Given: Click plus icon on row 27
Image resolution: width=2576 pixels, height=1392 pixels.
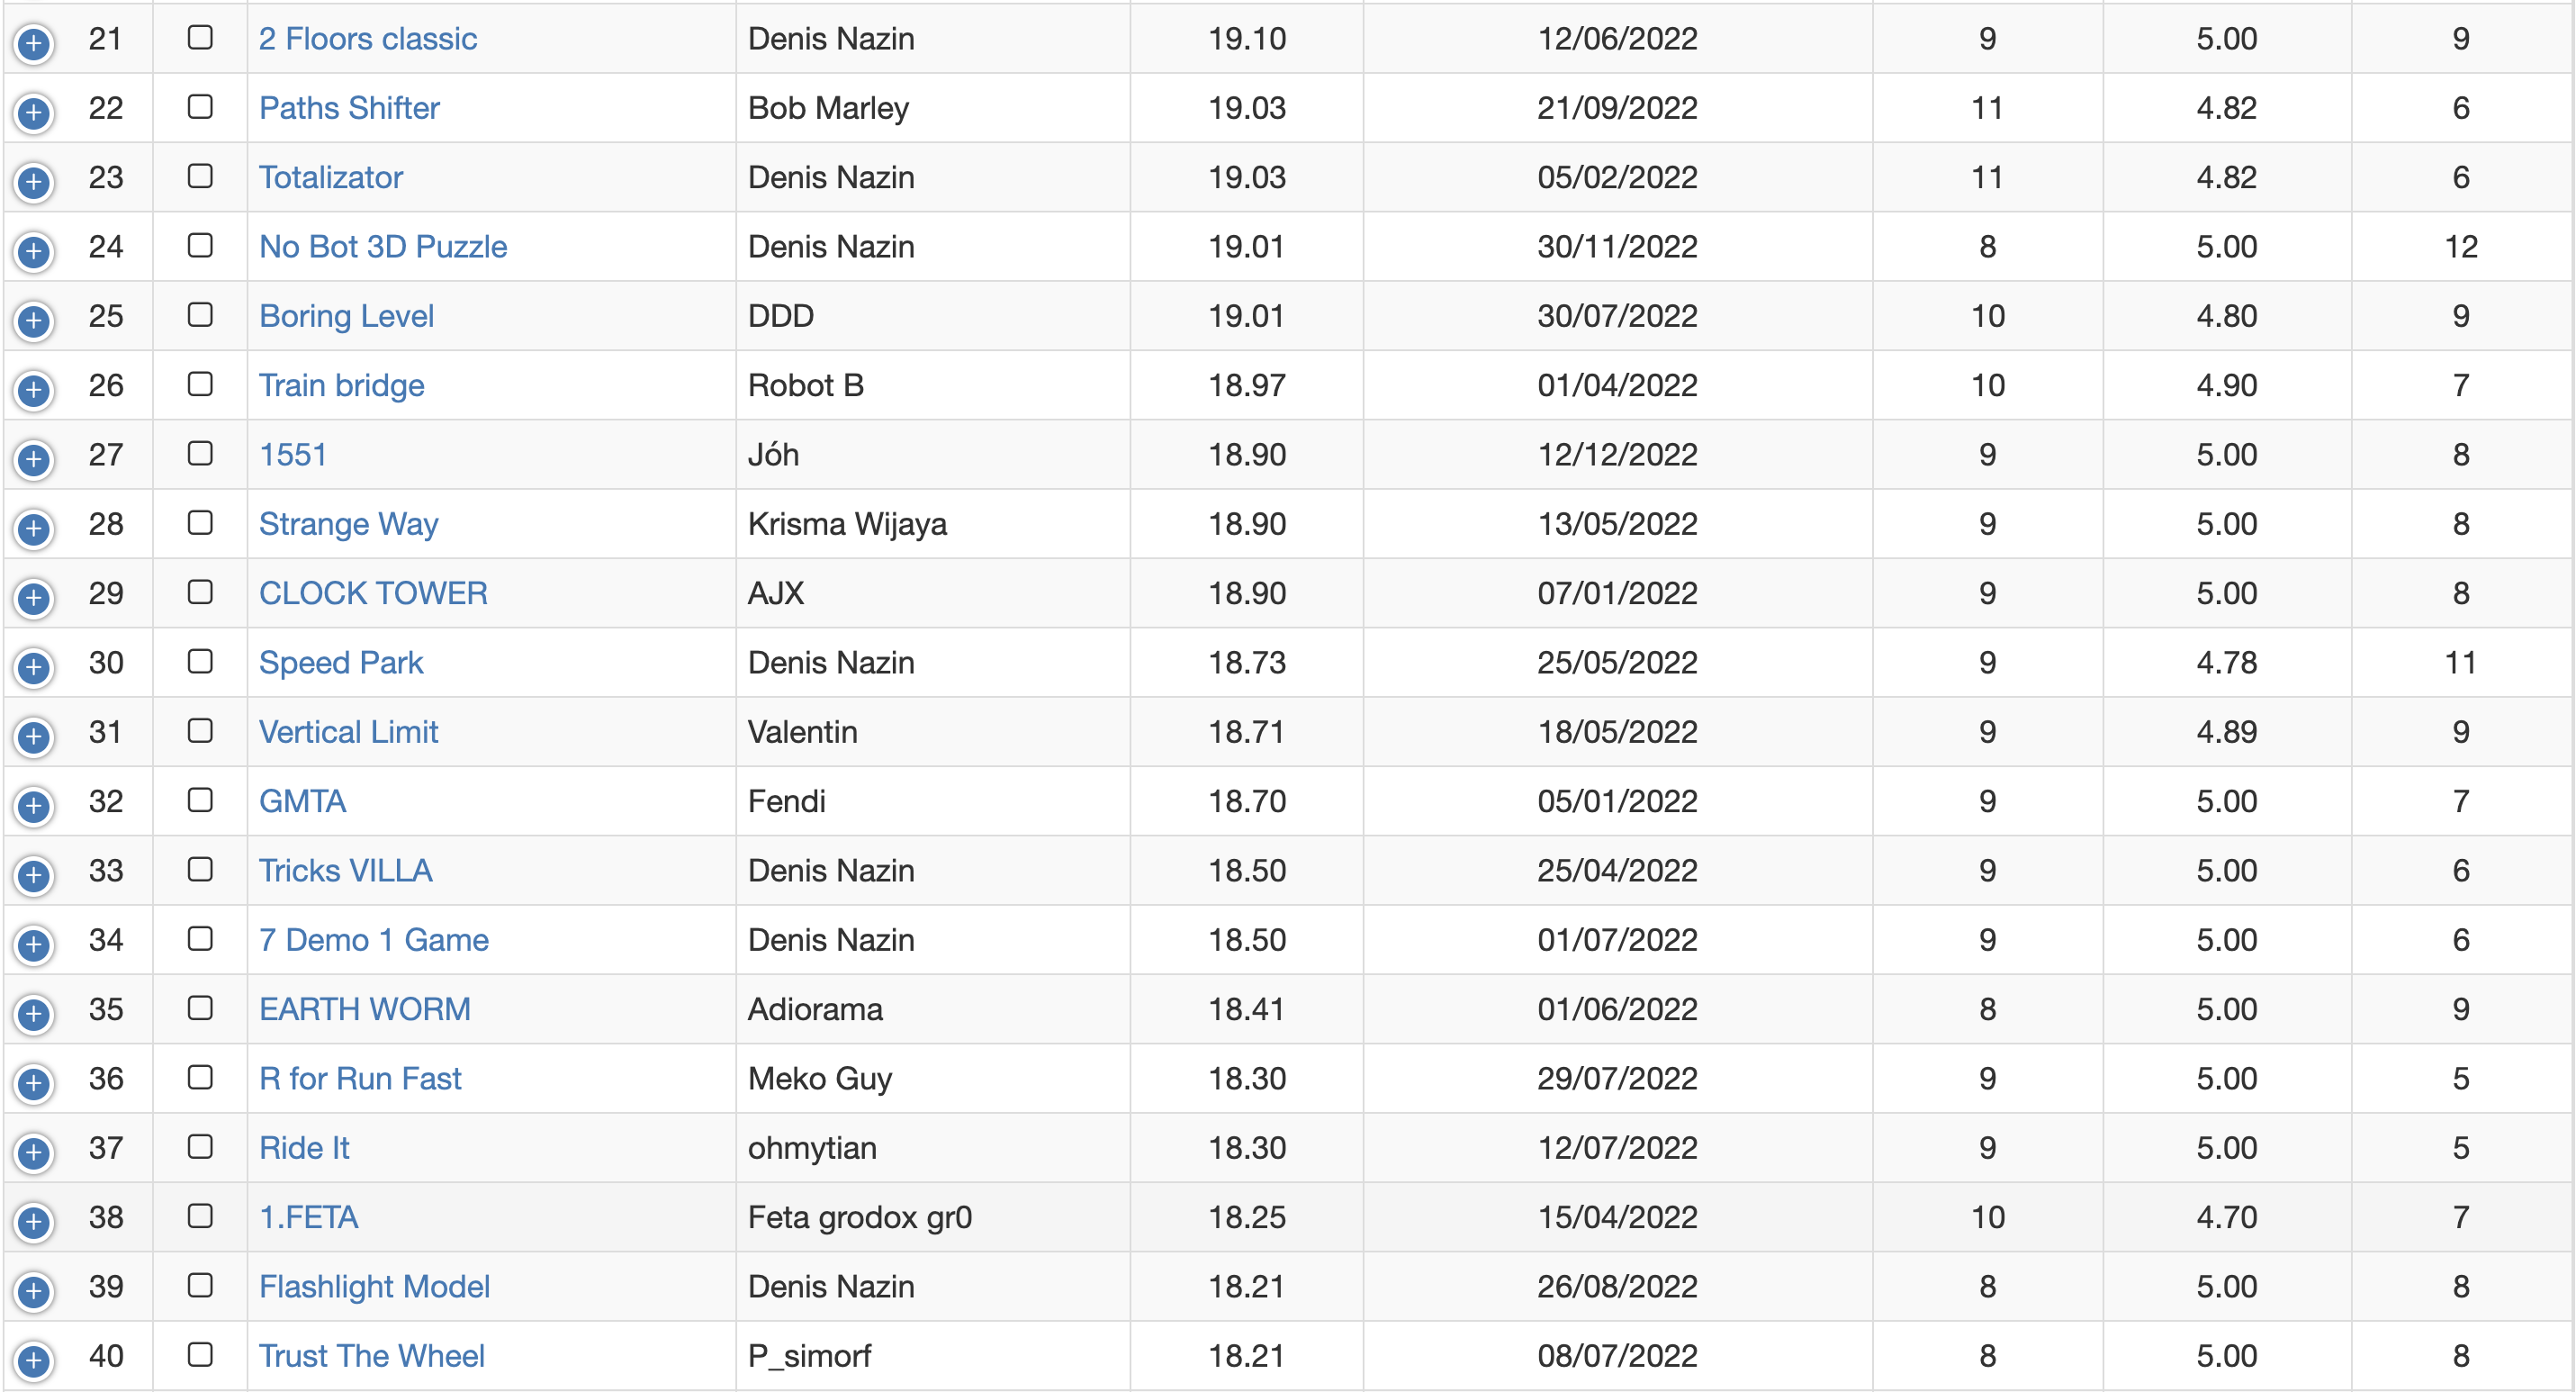Looking at the screenshot, I should 34,459.
